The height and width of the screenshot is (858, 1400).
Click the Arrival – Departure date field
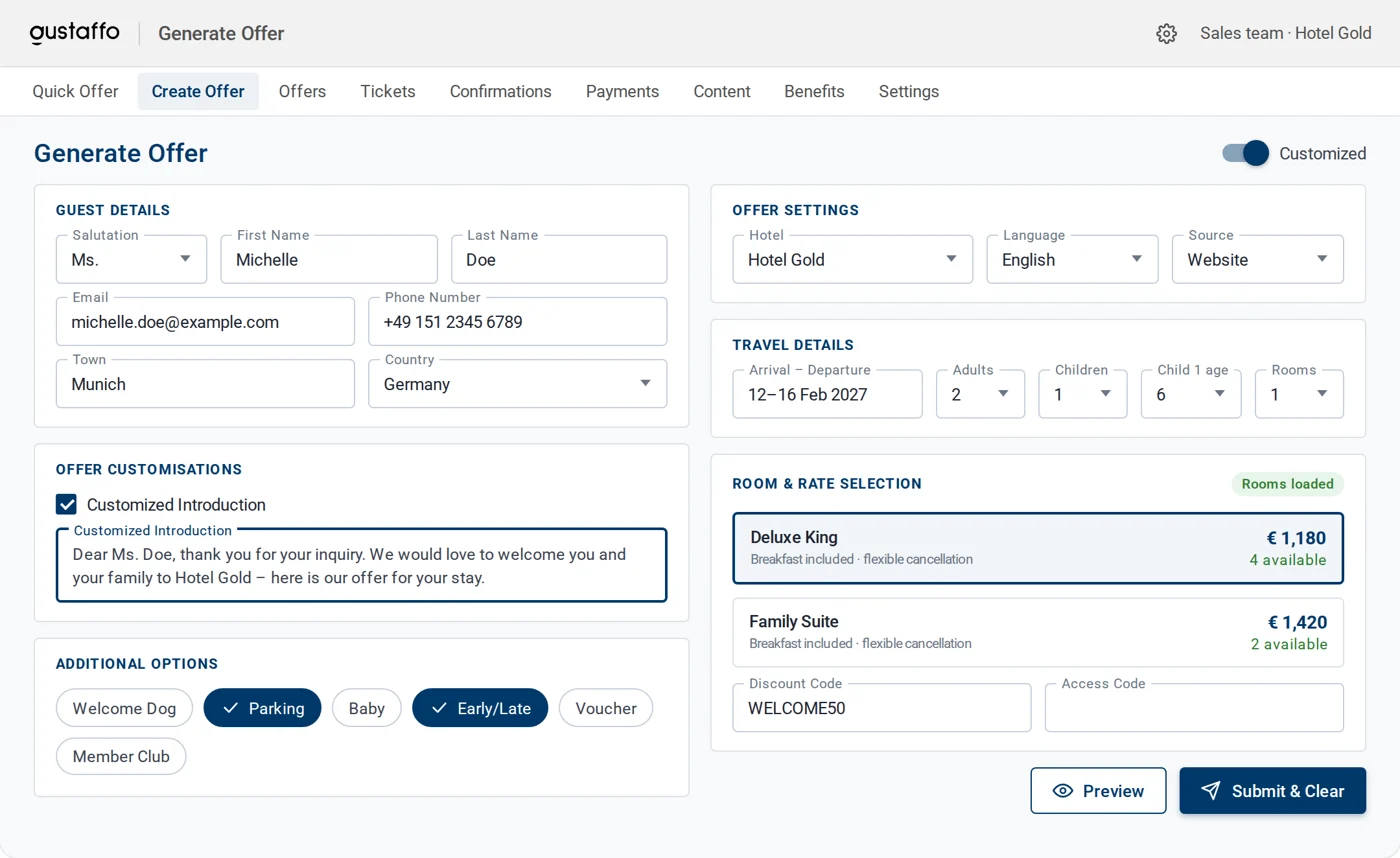[x=827, y=394]
